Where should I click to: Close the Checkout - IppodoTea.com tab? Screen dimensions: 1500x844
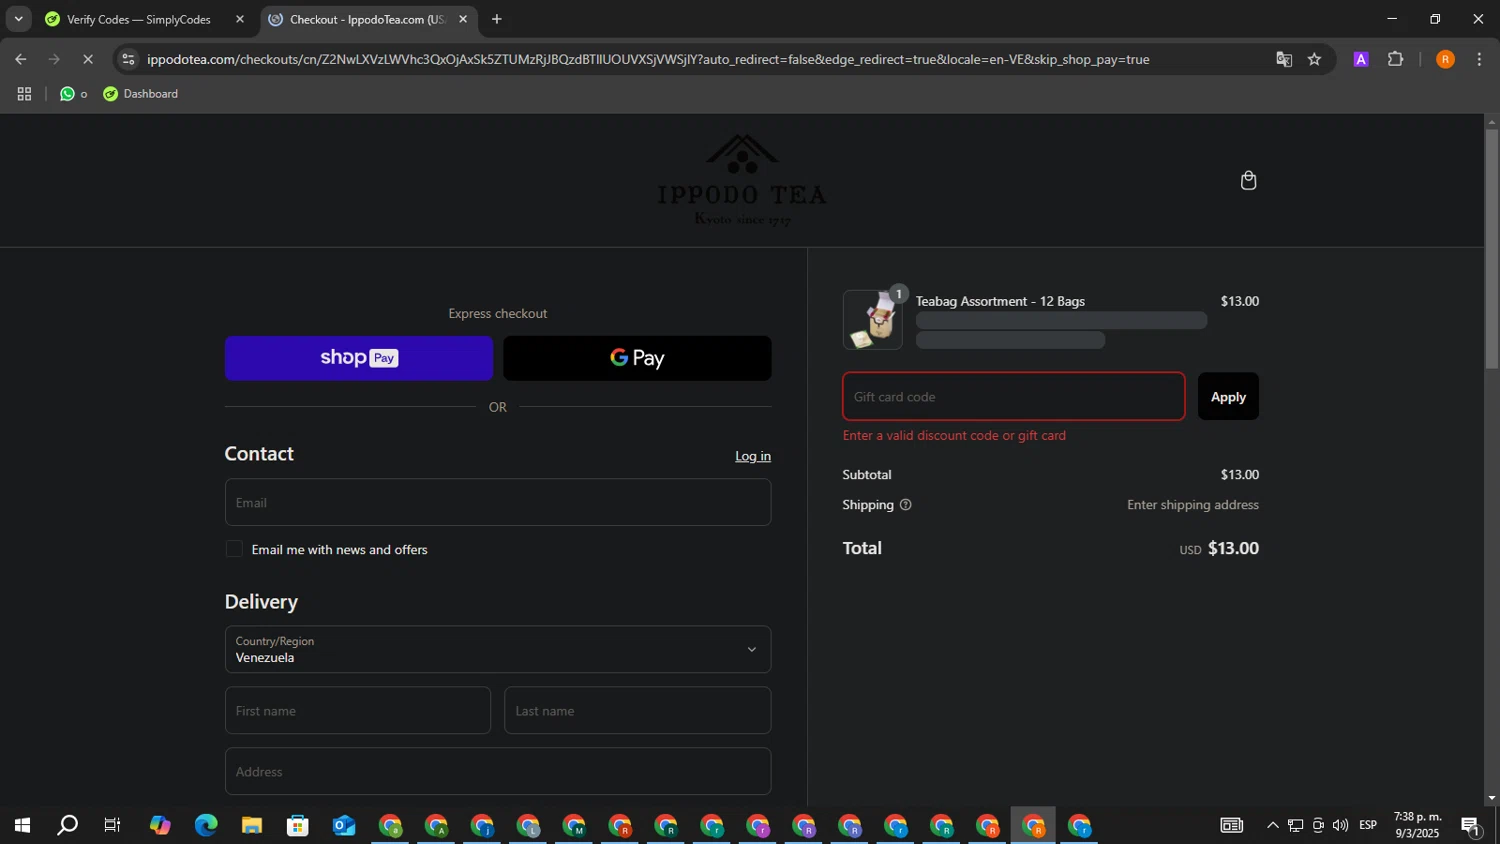click(463, 19)
